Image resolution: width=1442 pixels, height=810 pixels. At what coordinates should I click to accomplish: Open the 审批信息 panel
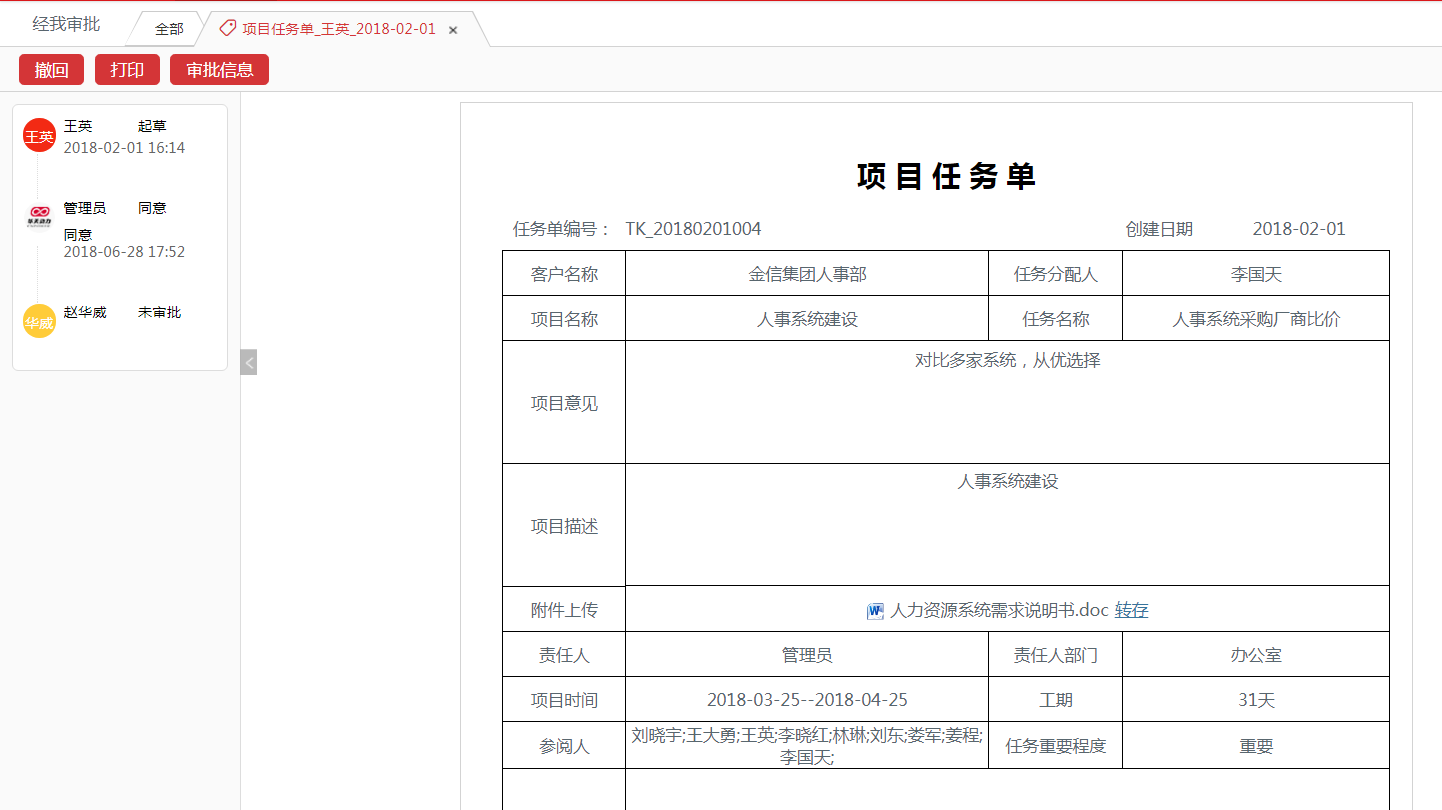coord(218,69)
